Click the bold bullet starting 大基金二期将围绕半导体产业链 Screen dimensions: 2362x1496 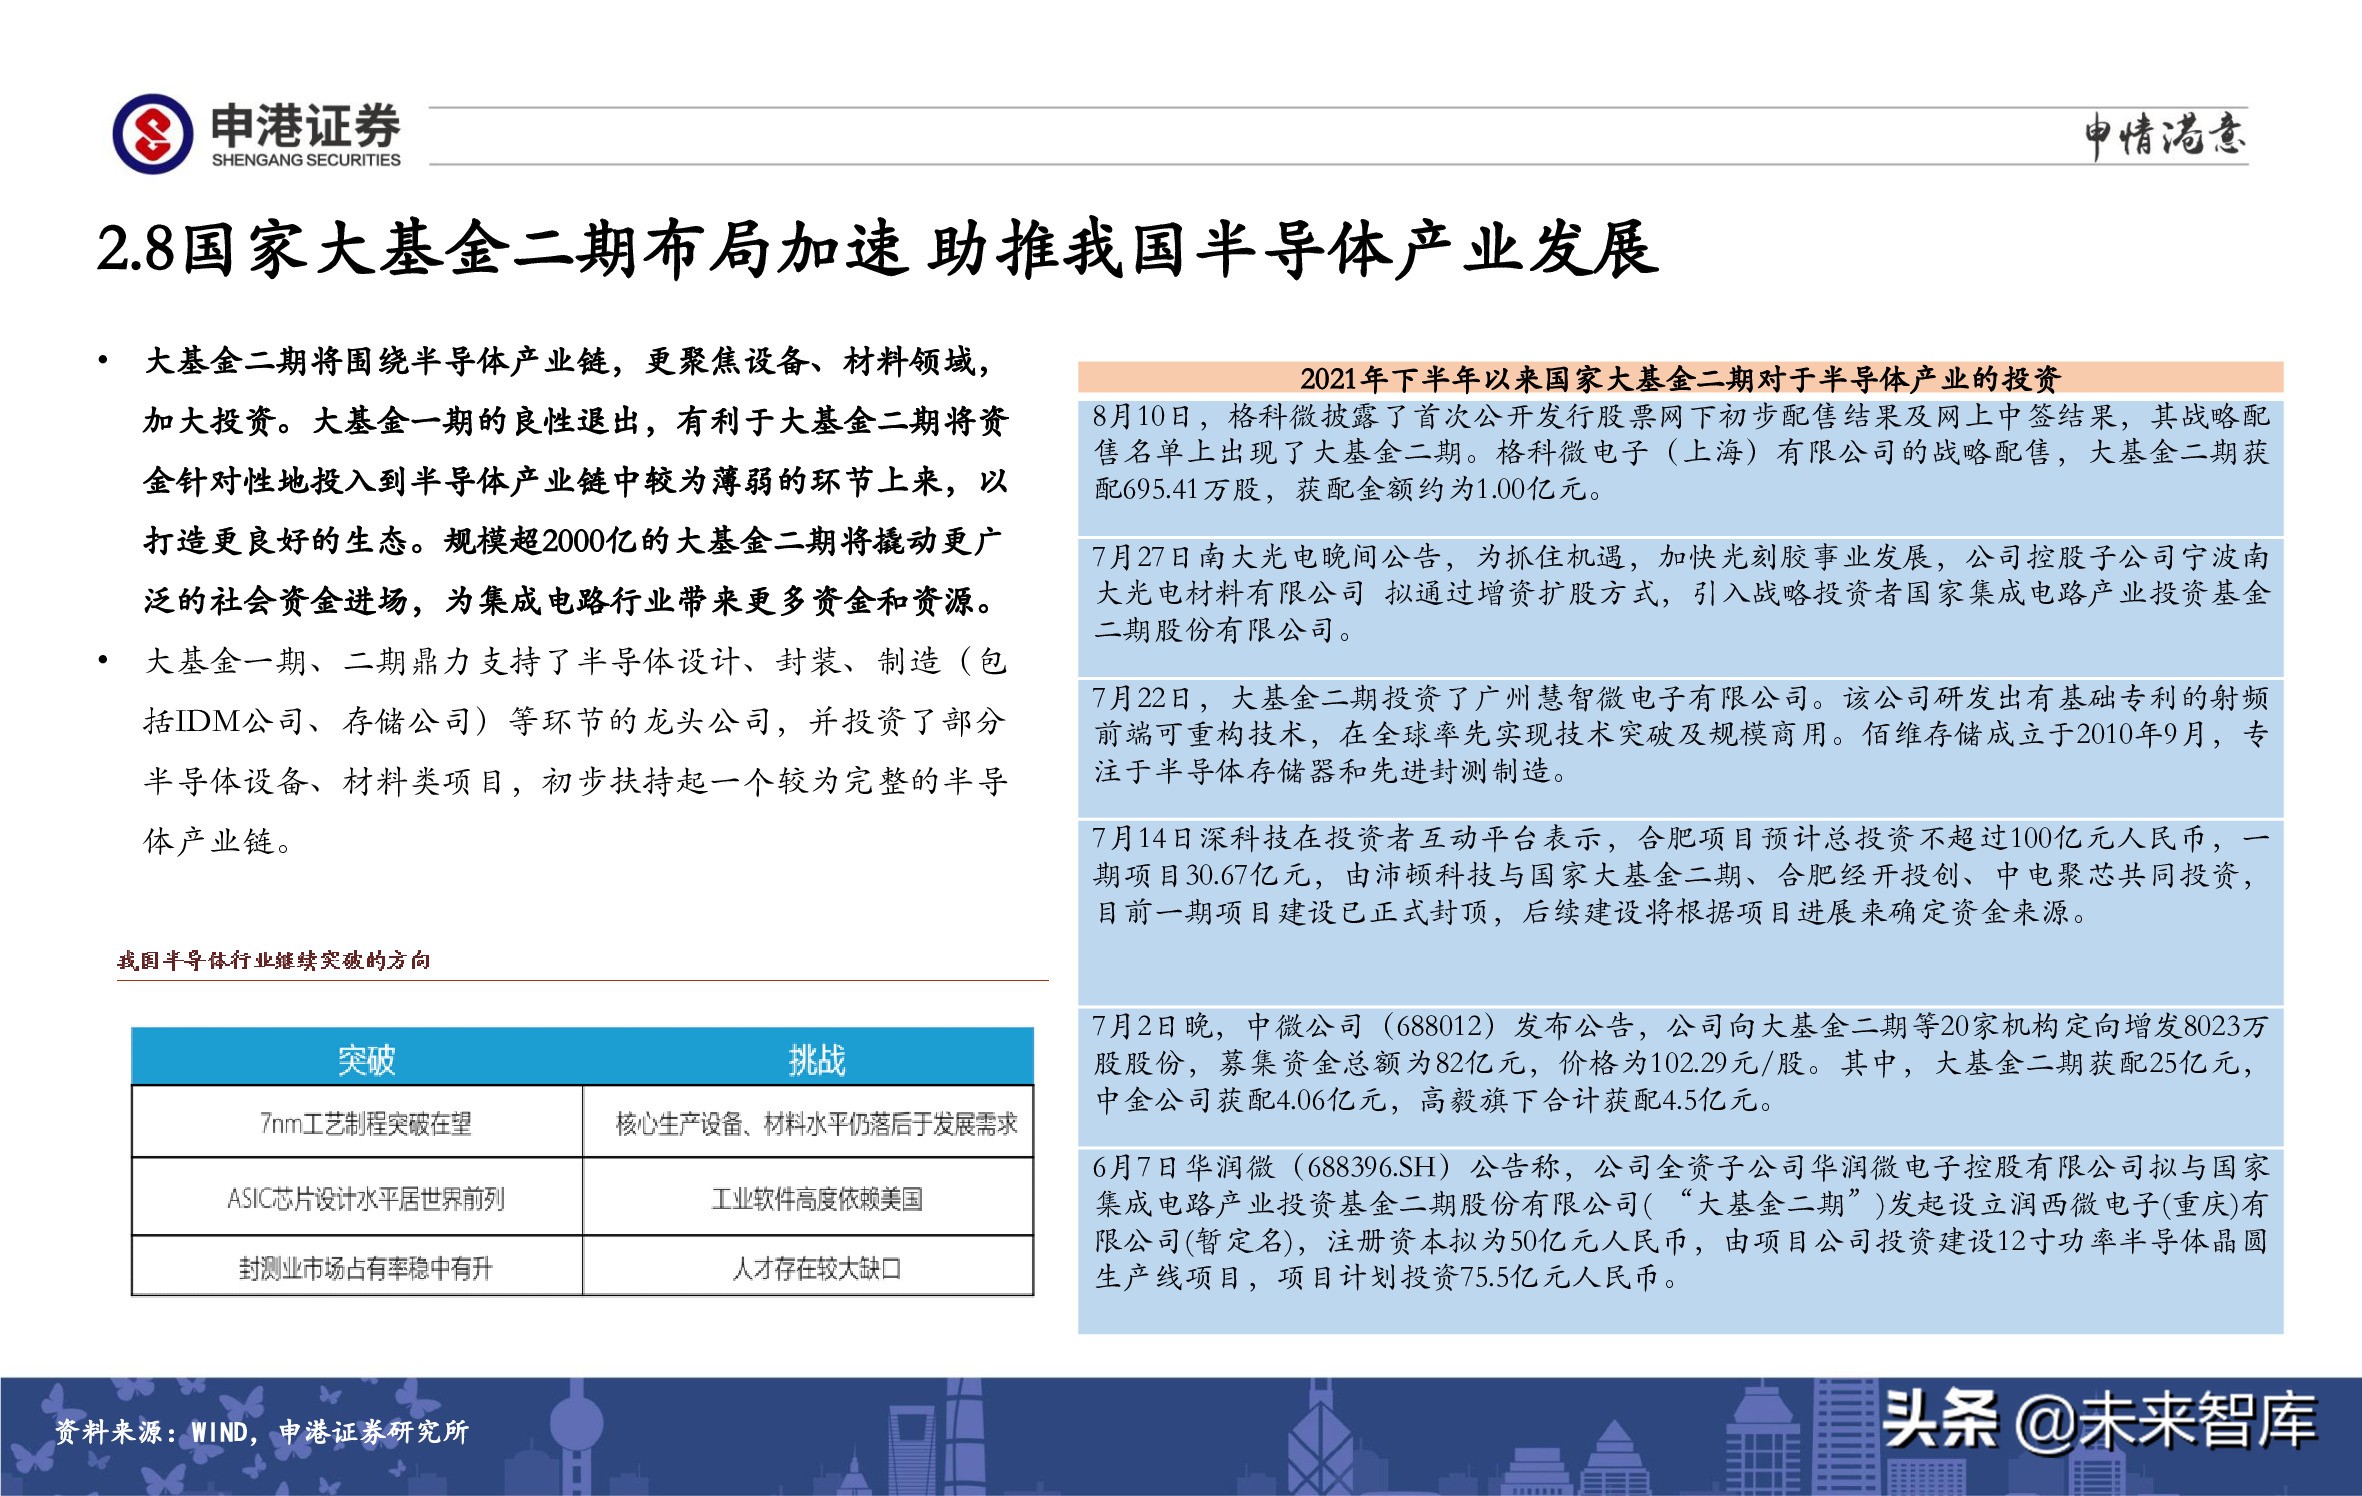[576, 481]
